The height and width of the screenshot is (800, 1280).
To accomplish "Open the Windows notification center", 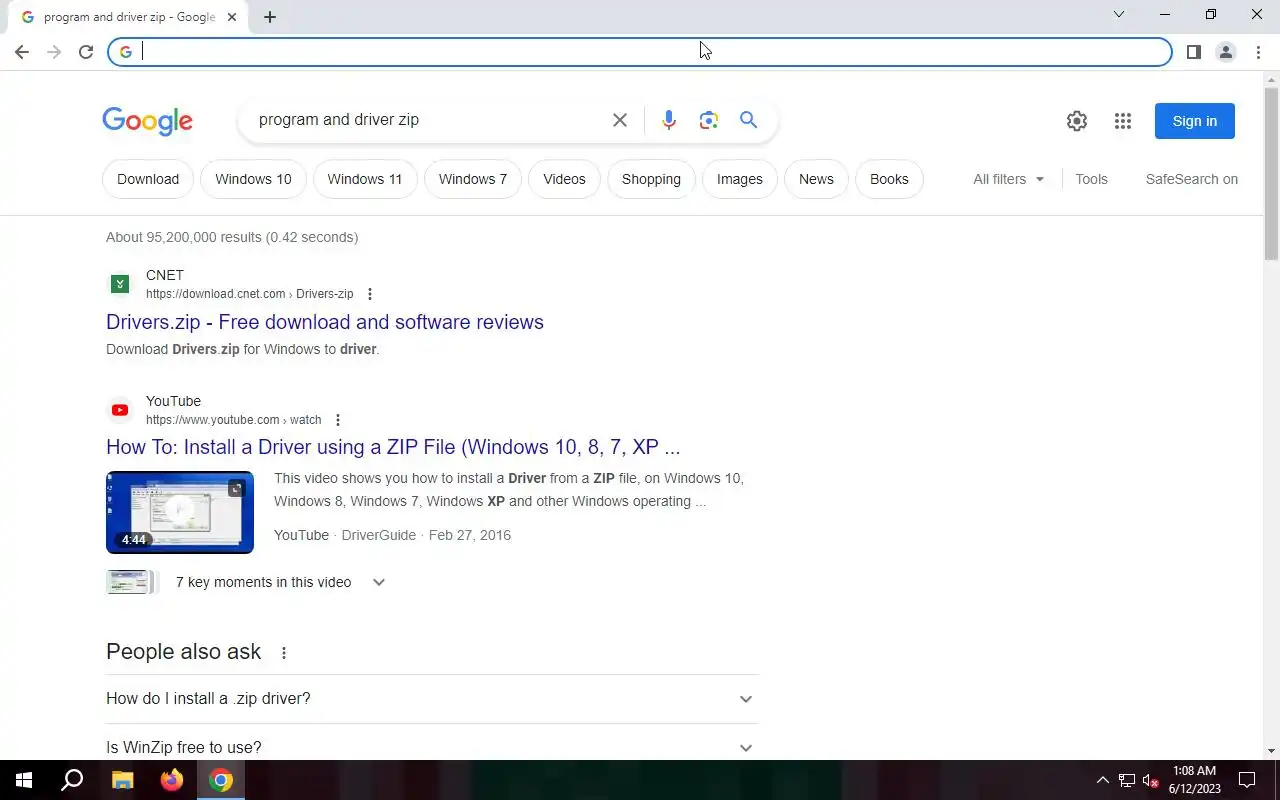I will tap(1247, 780).
